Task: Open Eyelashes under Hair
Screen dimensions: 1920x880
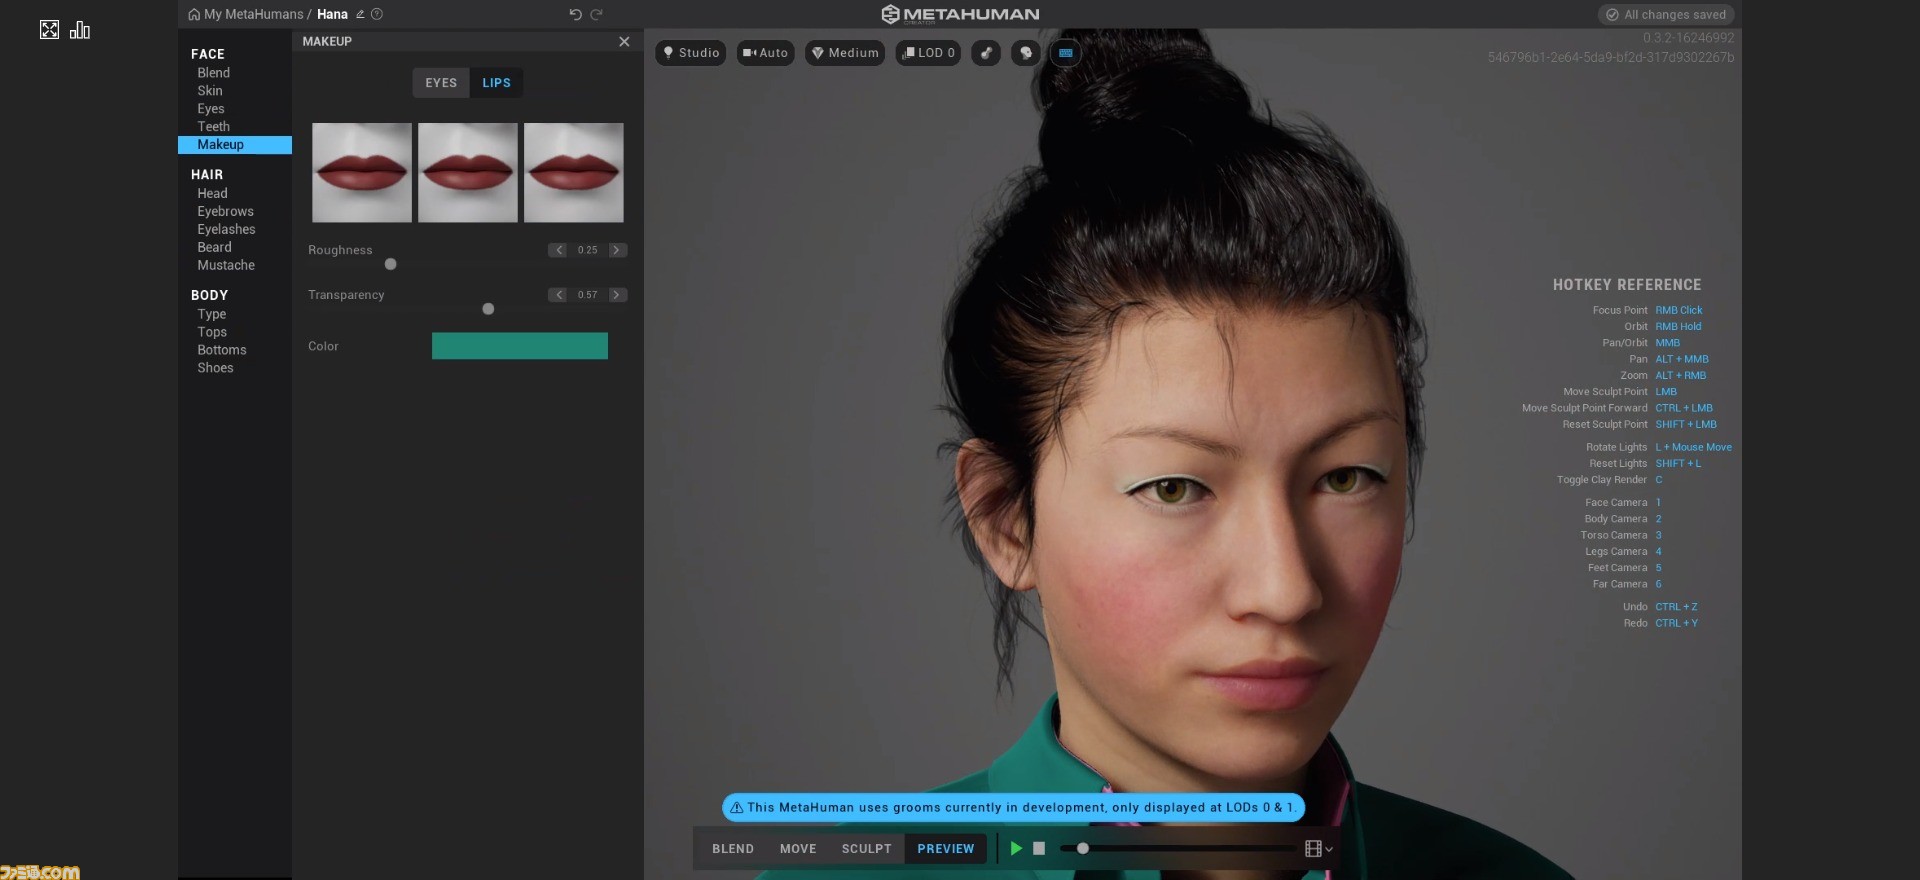Action: (227, 230)
